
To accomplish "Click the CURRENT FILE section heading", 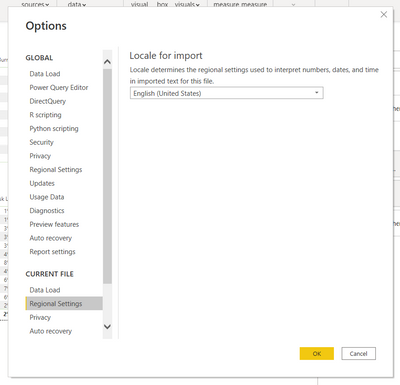I will (x=49, y=274).
